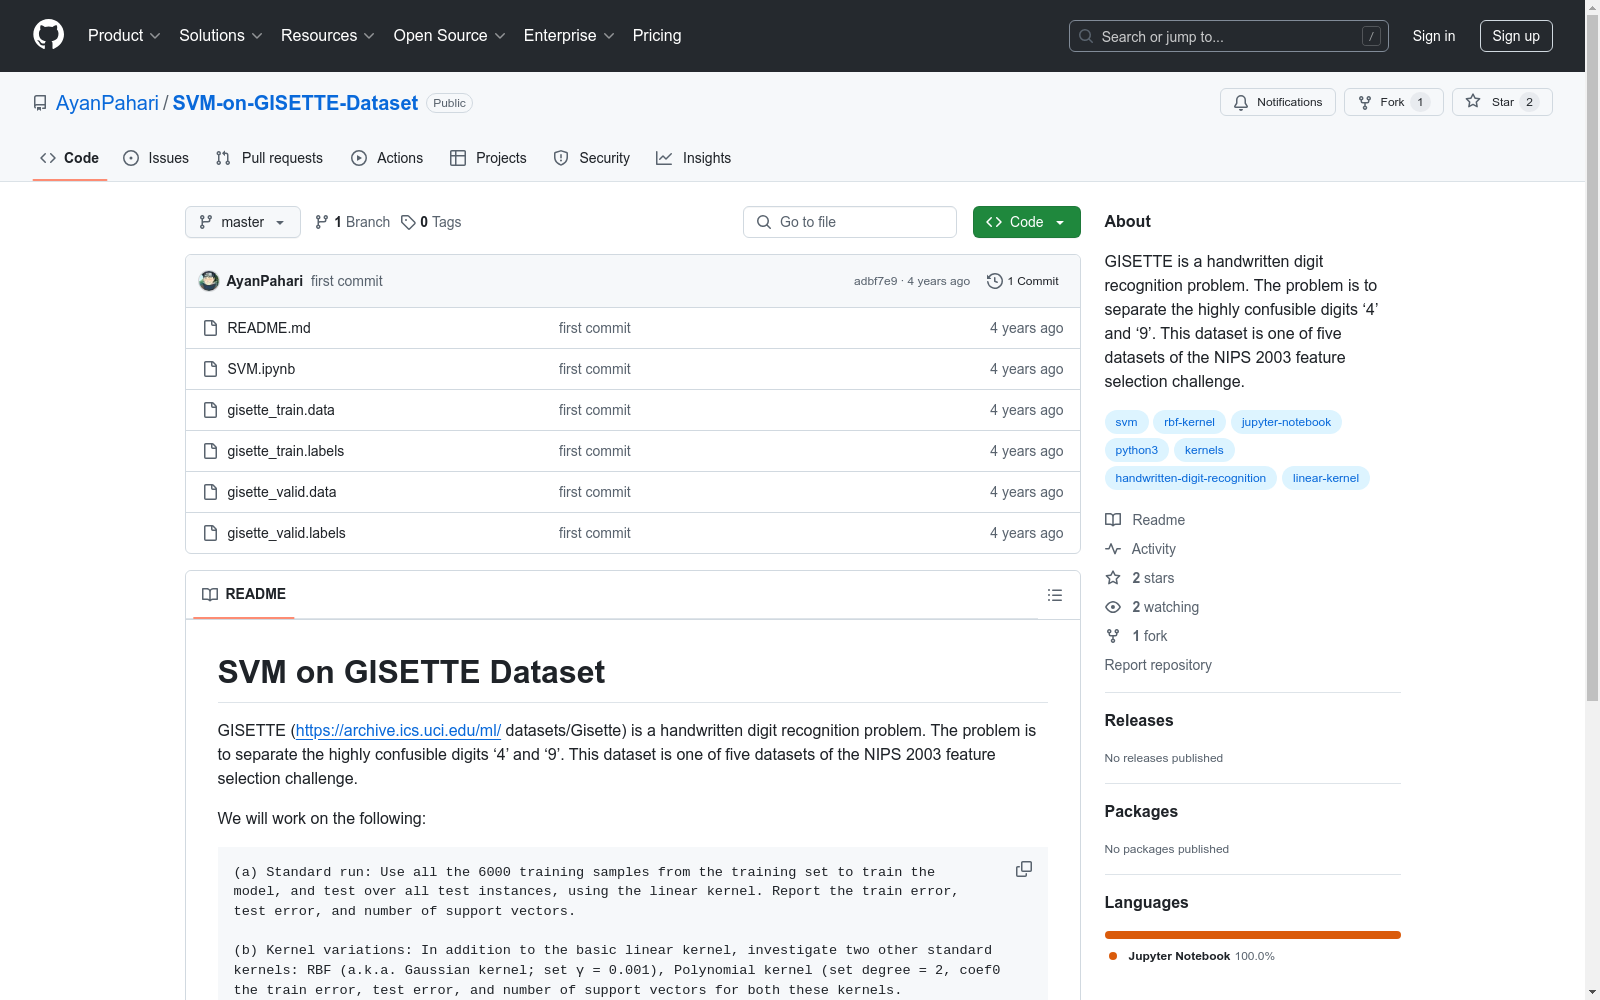Open the rbf-kernel topic tag
The image size is (1600, 1000).
pos(1189,422)
